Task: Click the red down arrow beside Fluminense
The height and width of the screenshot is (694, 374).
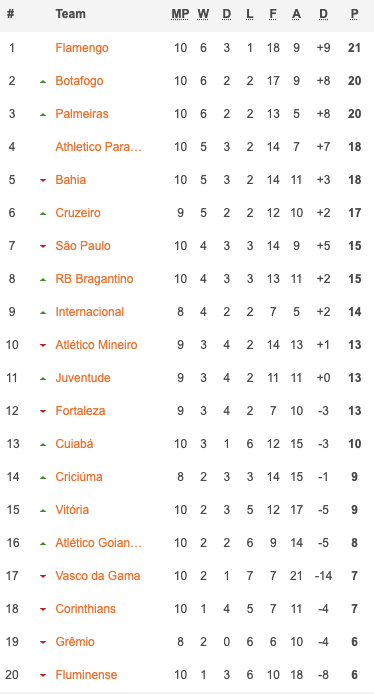Action: 43,675
